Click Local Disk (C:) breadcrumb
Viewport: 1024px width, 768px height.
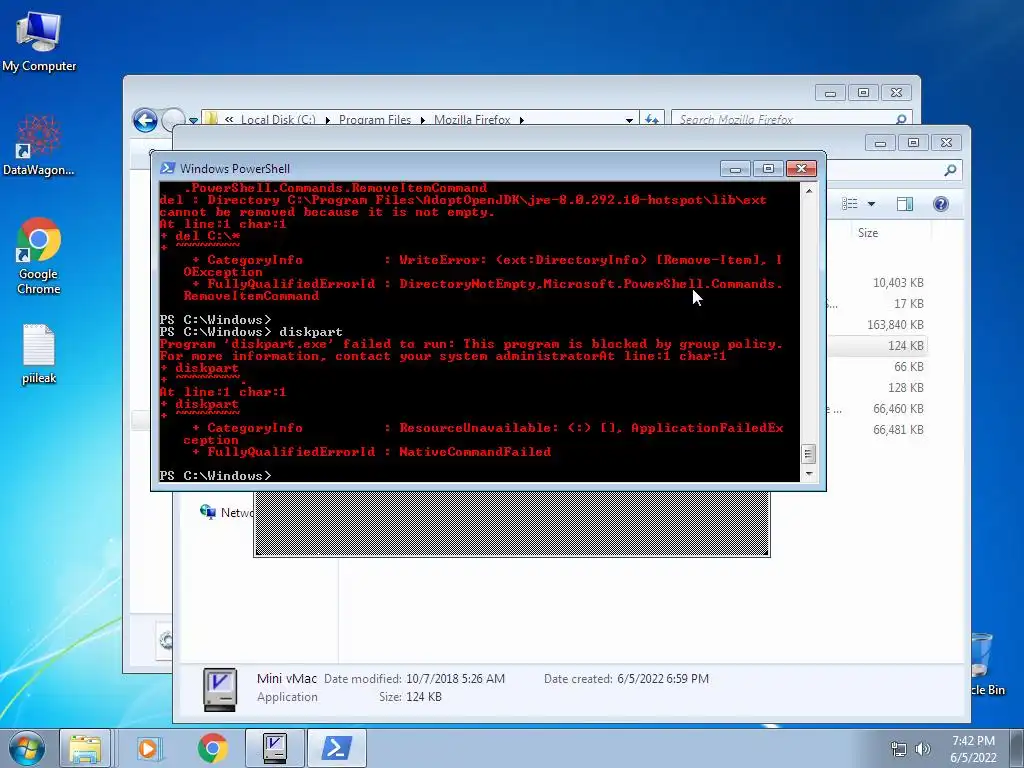278,120
